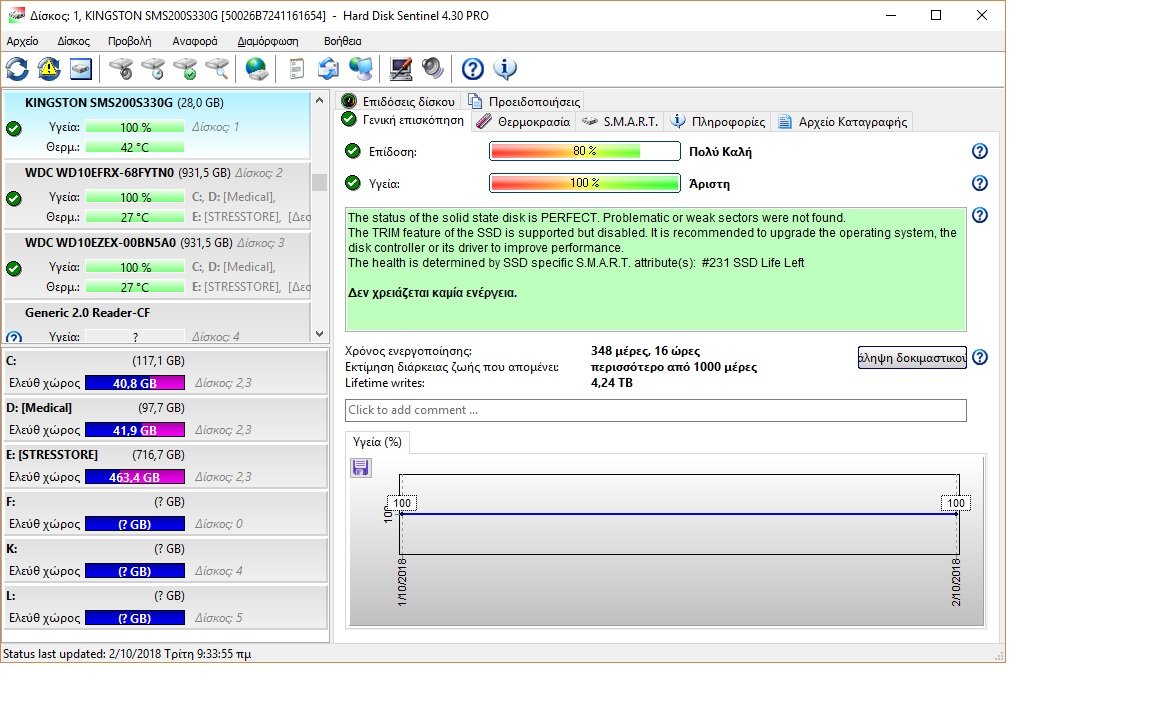The image size is (1152, 720).
Task: Open the text report notepad icon
Action: pos(296,69)
